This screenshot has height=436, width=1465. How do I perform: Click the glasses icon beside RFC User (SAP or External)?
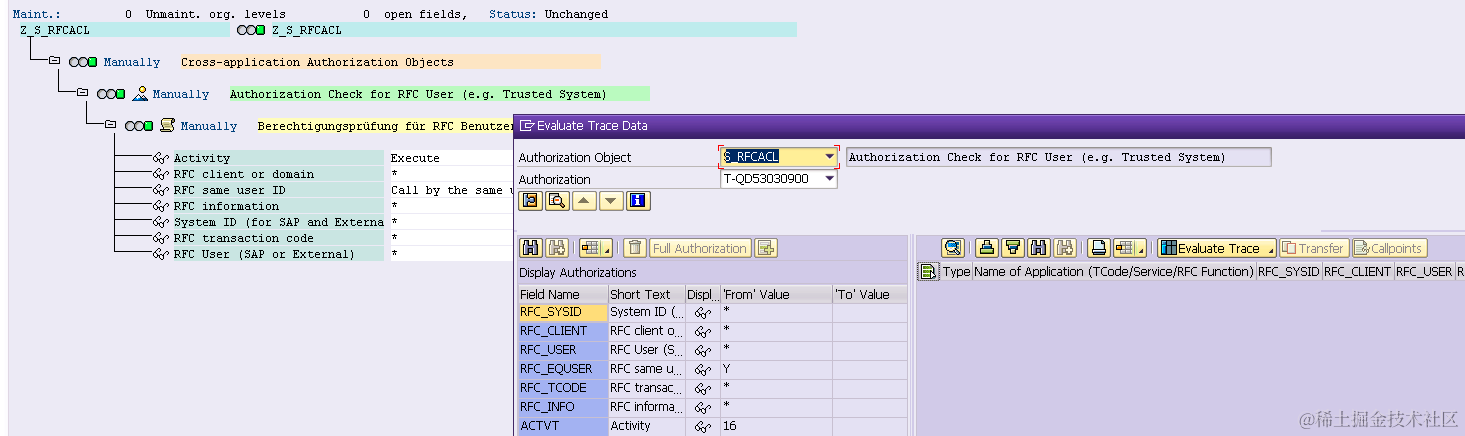pos(160,254)
